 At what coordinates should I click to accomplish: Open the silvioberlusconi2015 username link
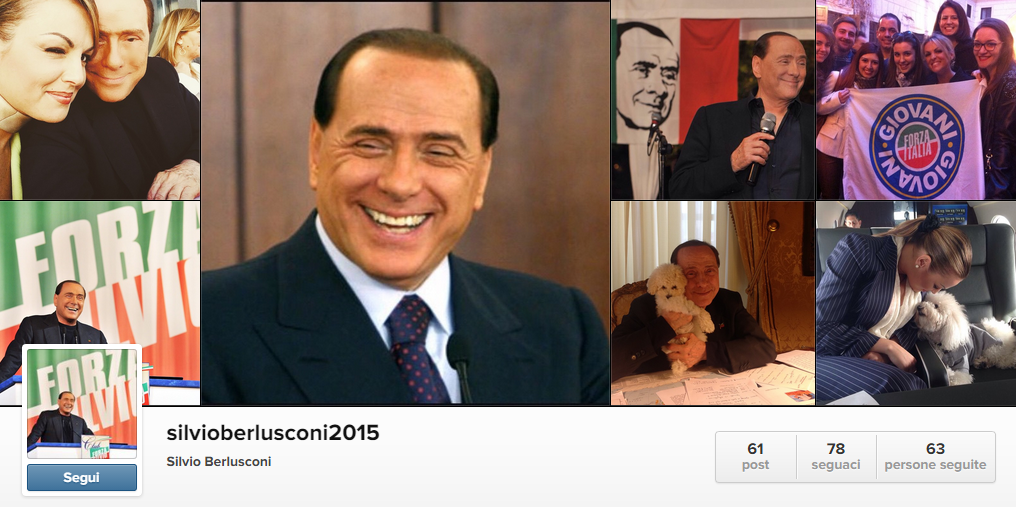(x=273, y=433)
